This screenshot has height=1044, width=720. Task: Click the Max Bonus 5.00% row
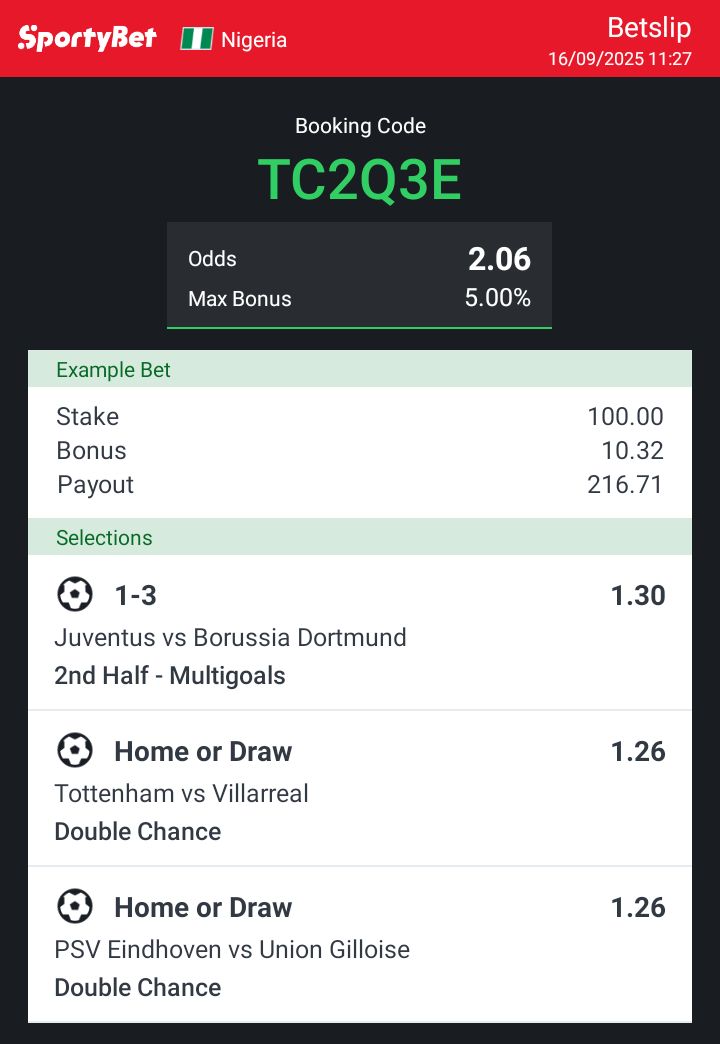click(x=360, y=298)
